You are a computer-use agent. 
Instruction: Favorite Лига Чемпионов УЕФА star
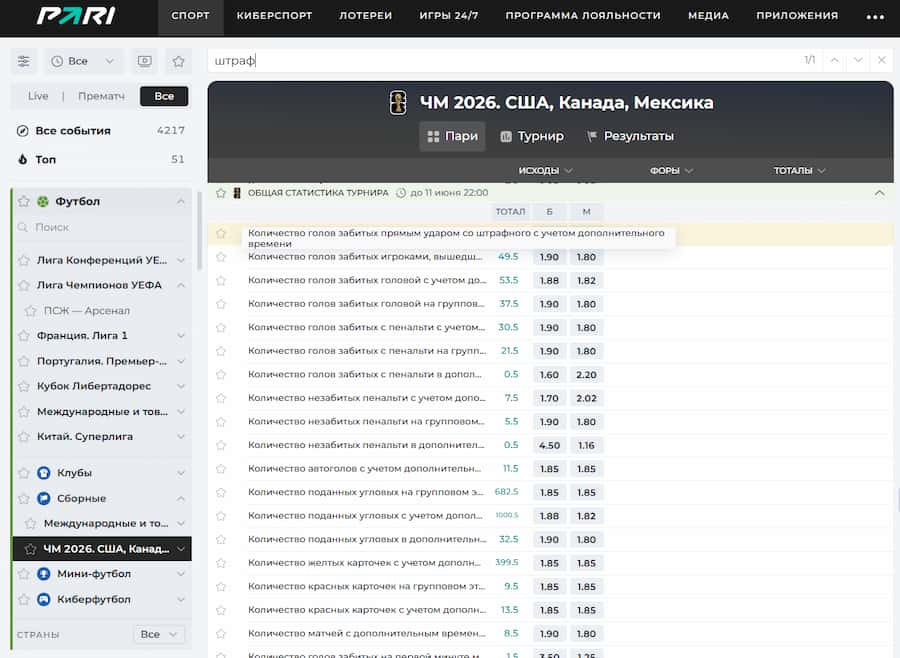point(24,285)
